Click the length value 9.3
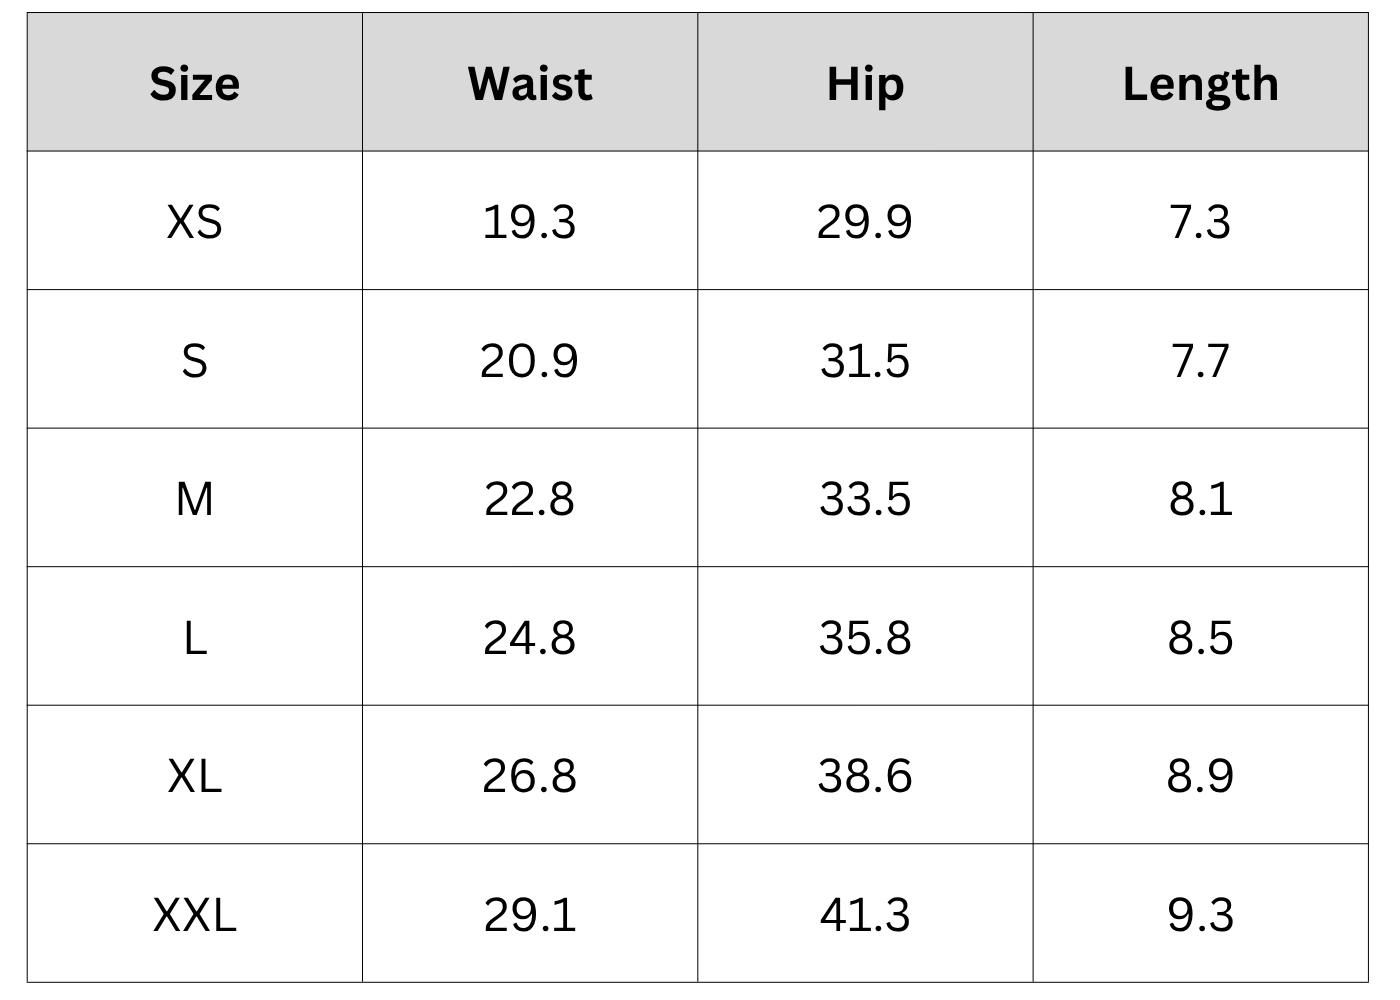This screenshot has height=1000, width=1400. tap(1200, 914)
